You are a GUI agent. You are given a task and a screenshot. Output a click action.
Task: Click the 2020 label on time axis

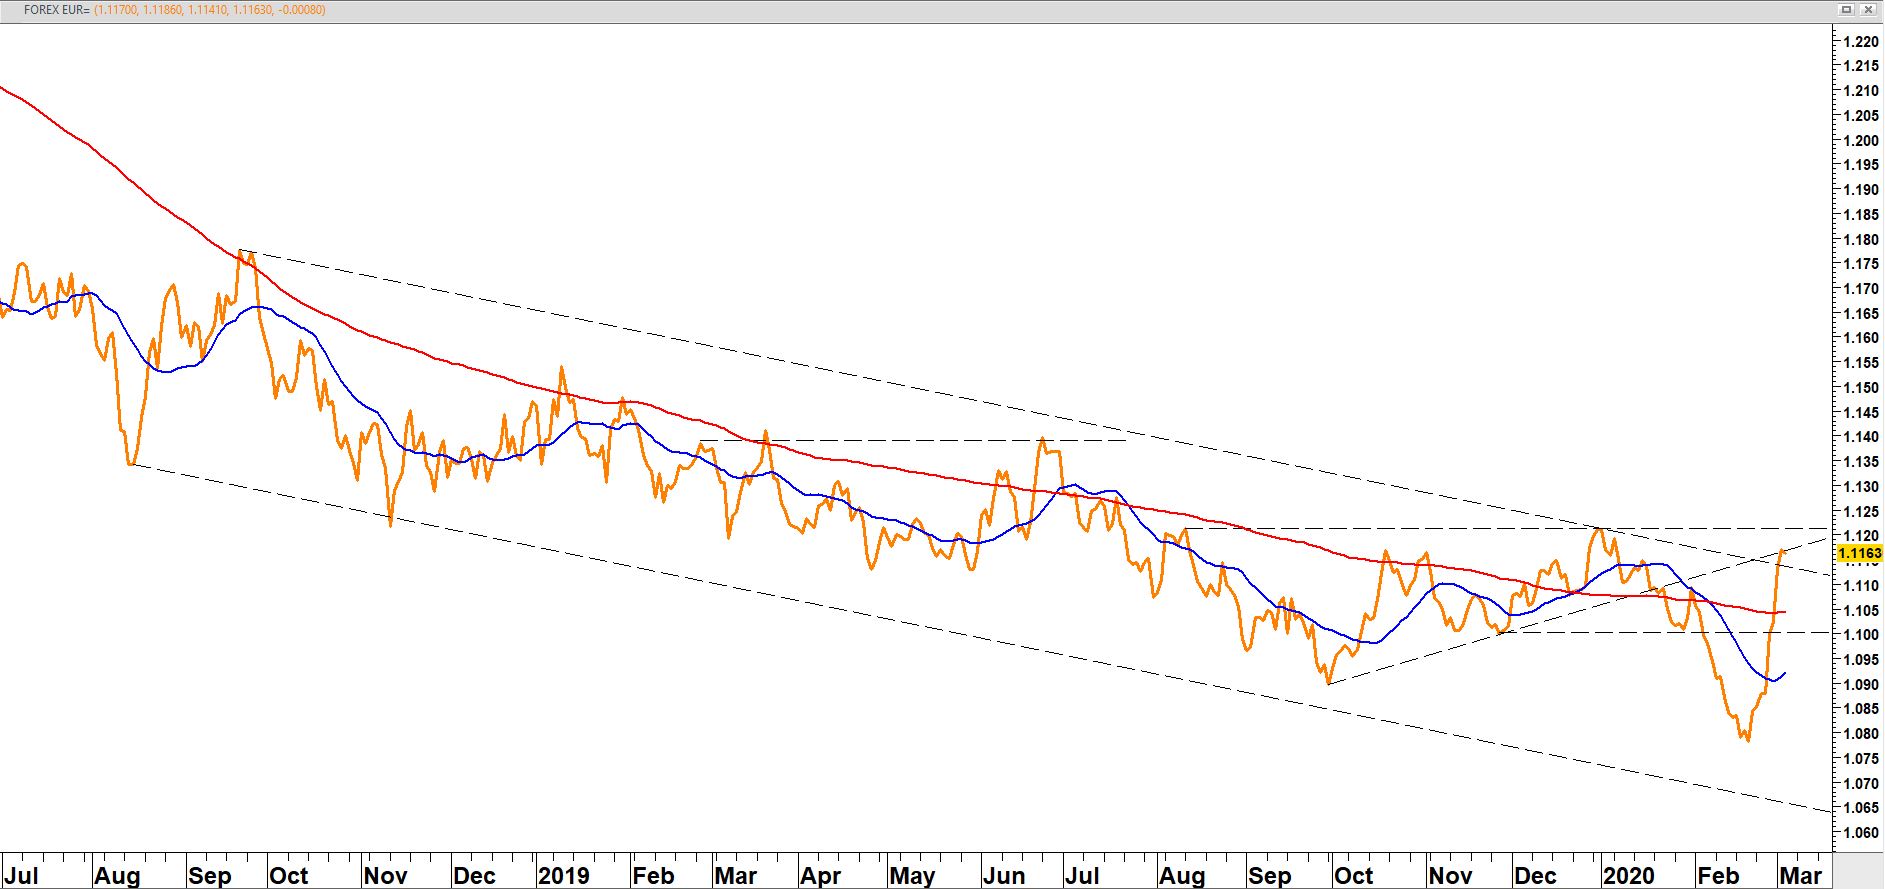tap(1629, 876)
